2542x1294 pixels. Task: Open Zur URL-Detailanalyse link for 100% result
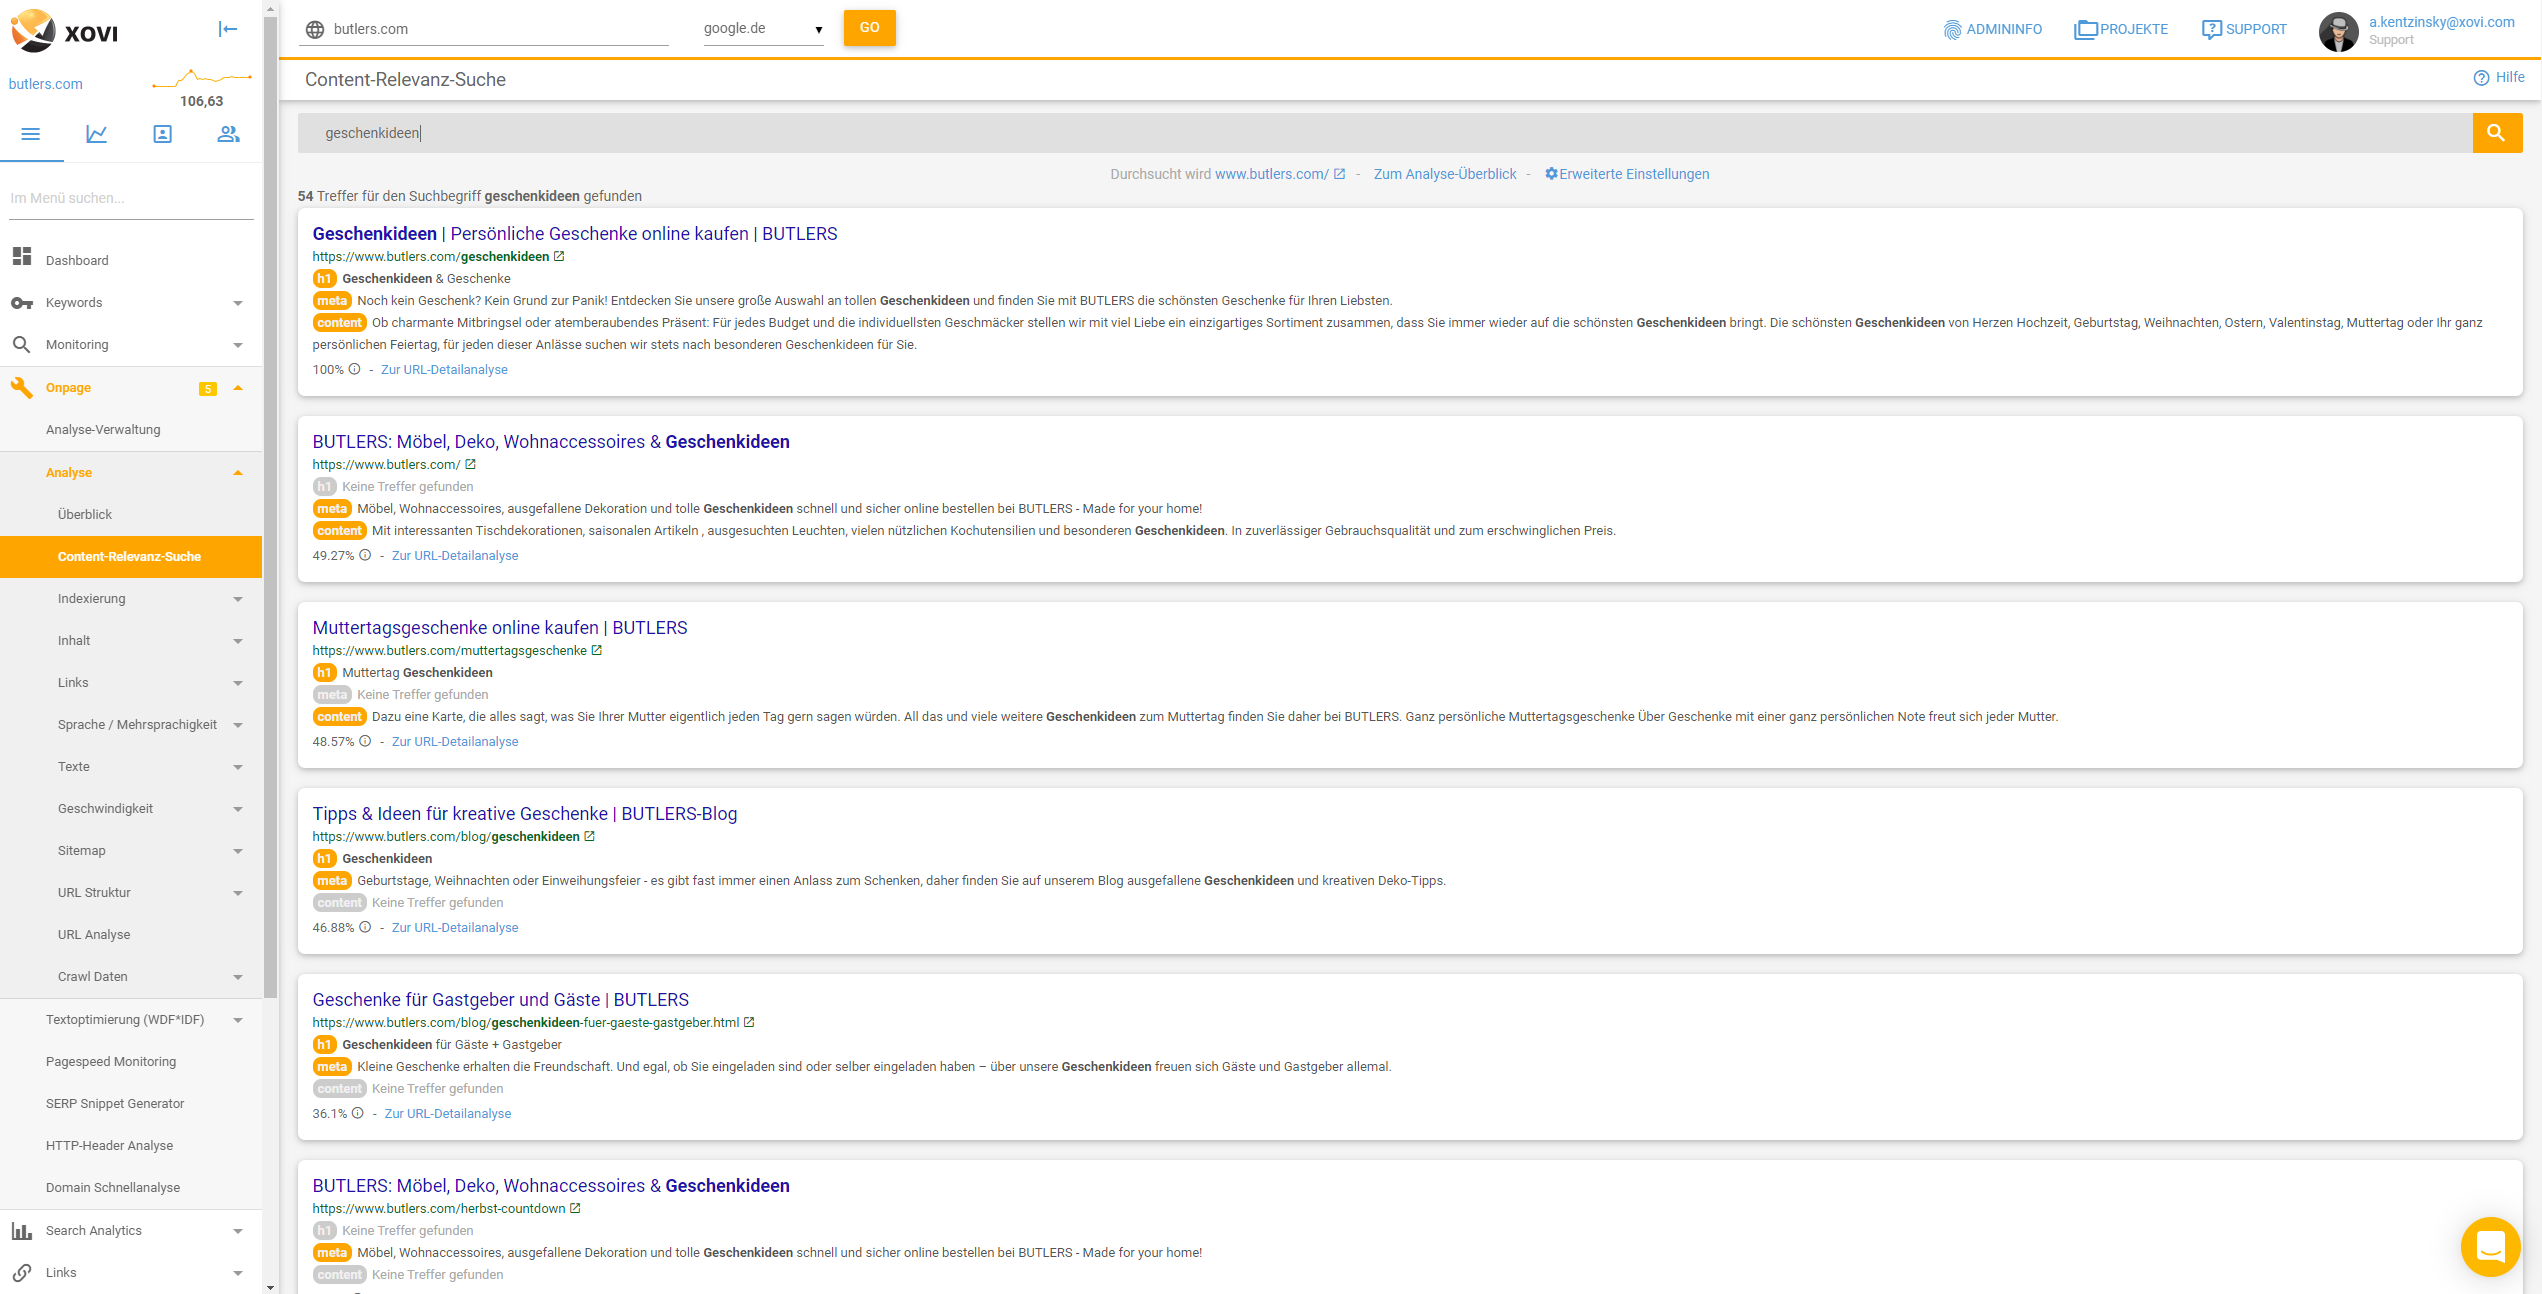pos(444,370)
